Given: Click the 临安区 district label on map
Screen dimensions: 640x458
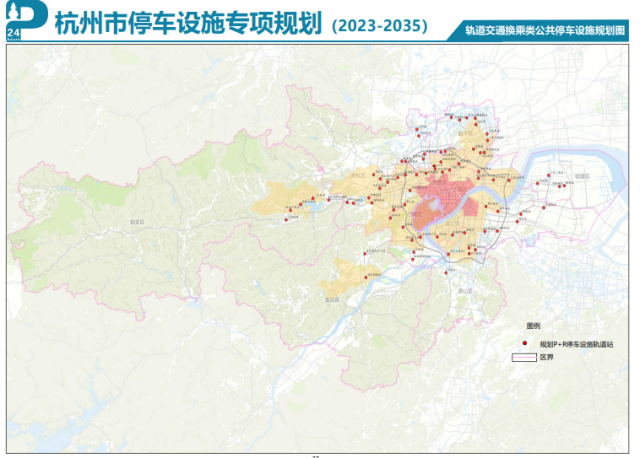Looking at the screenshot, I should click(x=137, y=221).
